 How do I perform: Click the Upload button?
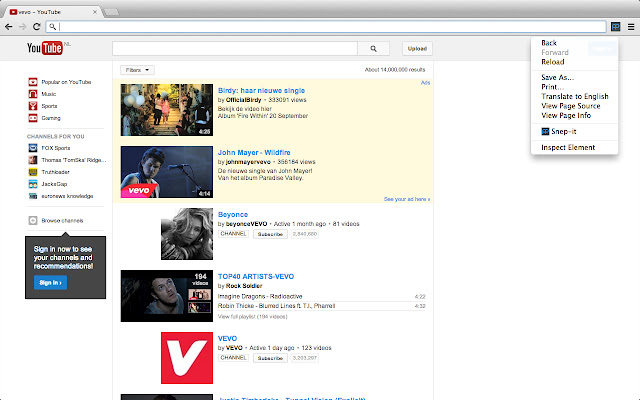418,48
